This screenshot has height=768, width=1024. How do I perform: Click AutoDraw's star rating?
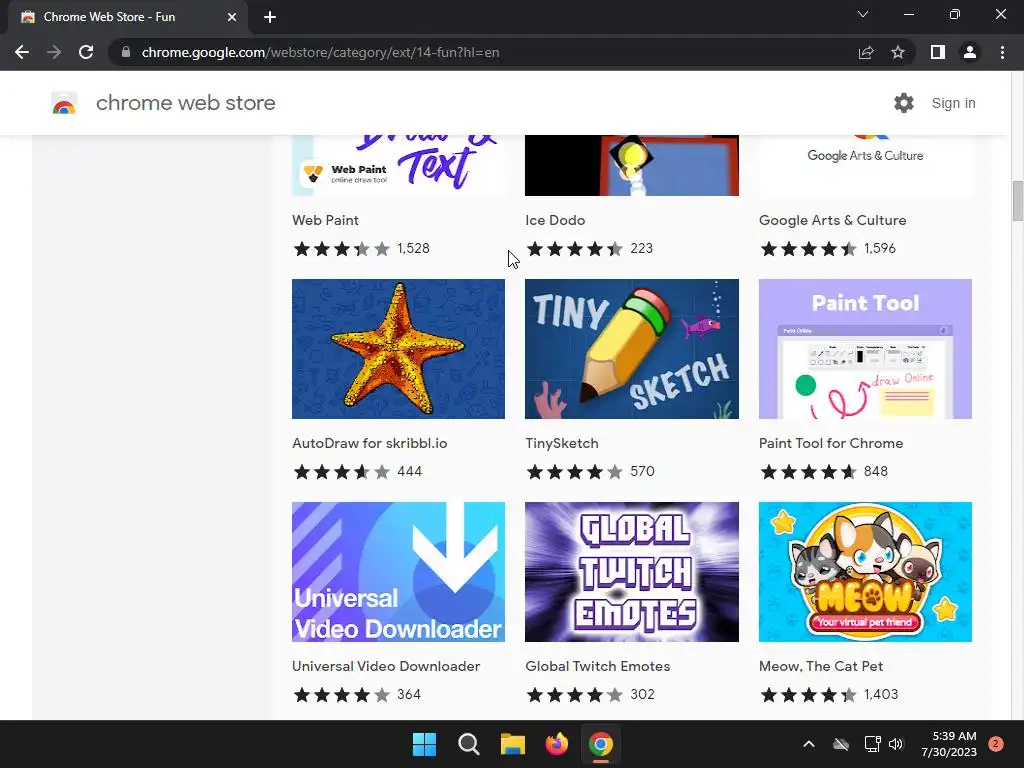pyautogui.click(x=342, y=472)
